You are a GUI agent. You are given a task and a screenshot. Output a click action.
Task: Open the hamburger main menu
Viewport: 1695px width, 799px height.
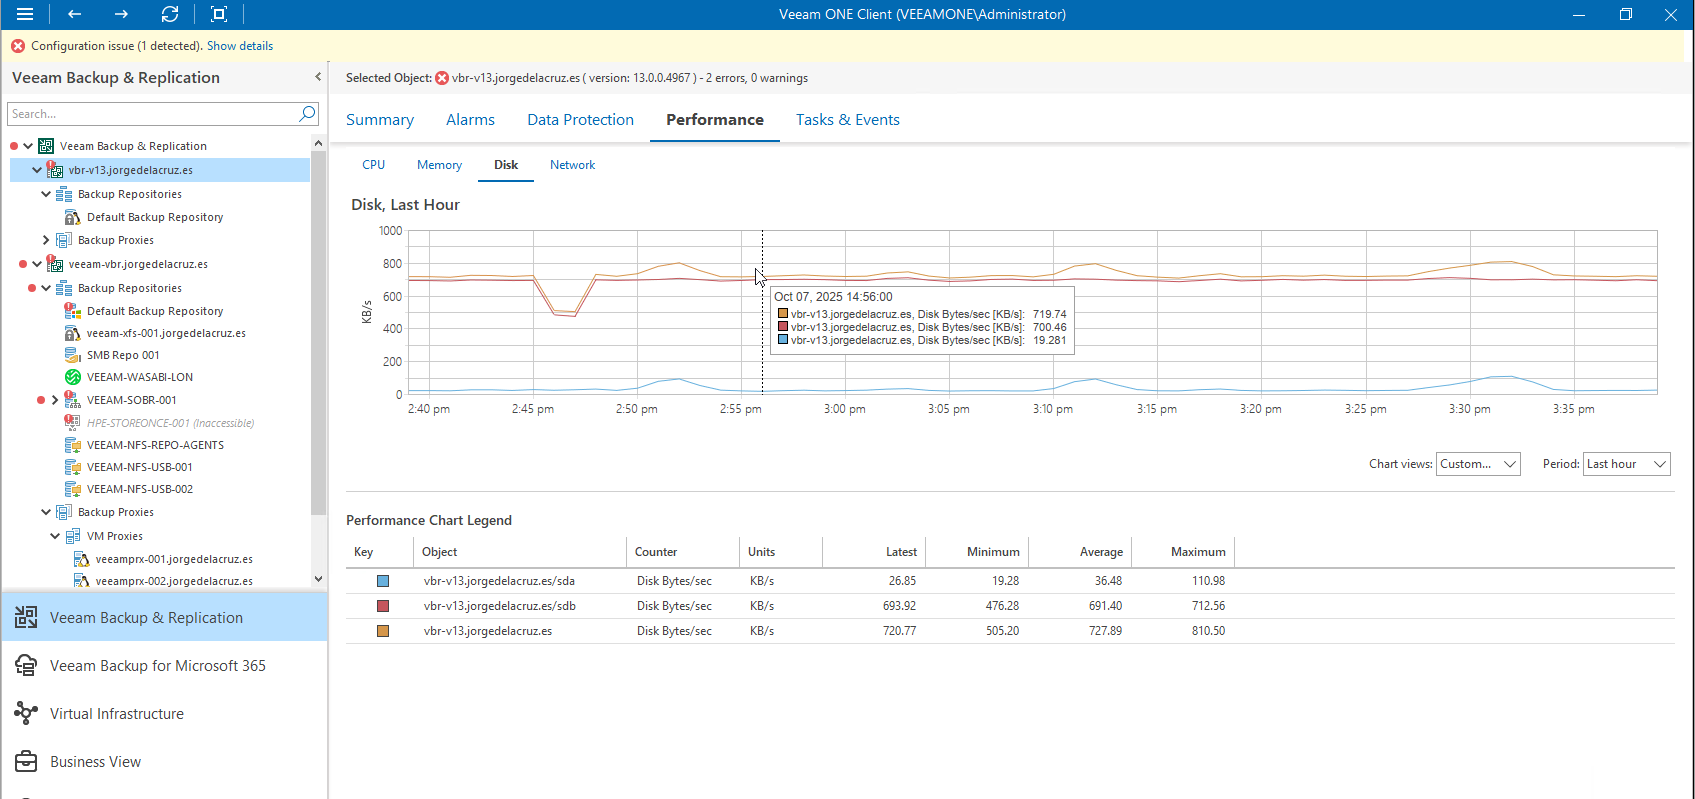pyautogui.click(x=25, y=14)
